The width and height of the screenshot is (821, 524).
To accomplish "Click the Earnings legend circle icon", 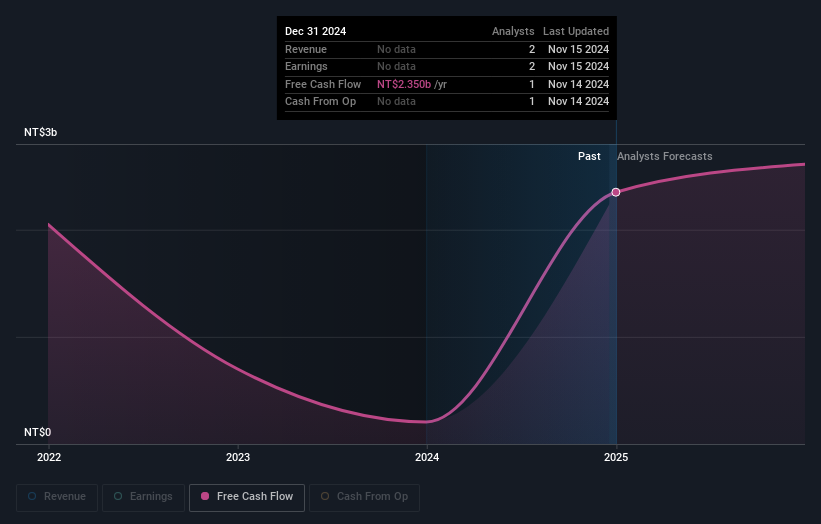I will tap(118, 496).
